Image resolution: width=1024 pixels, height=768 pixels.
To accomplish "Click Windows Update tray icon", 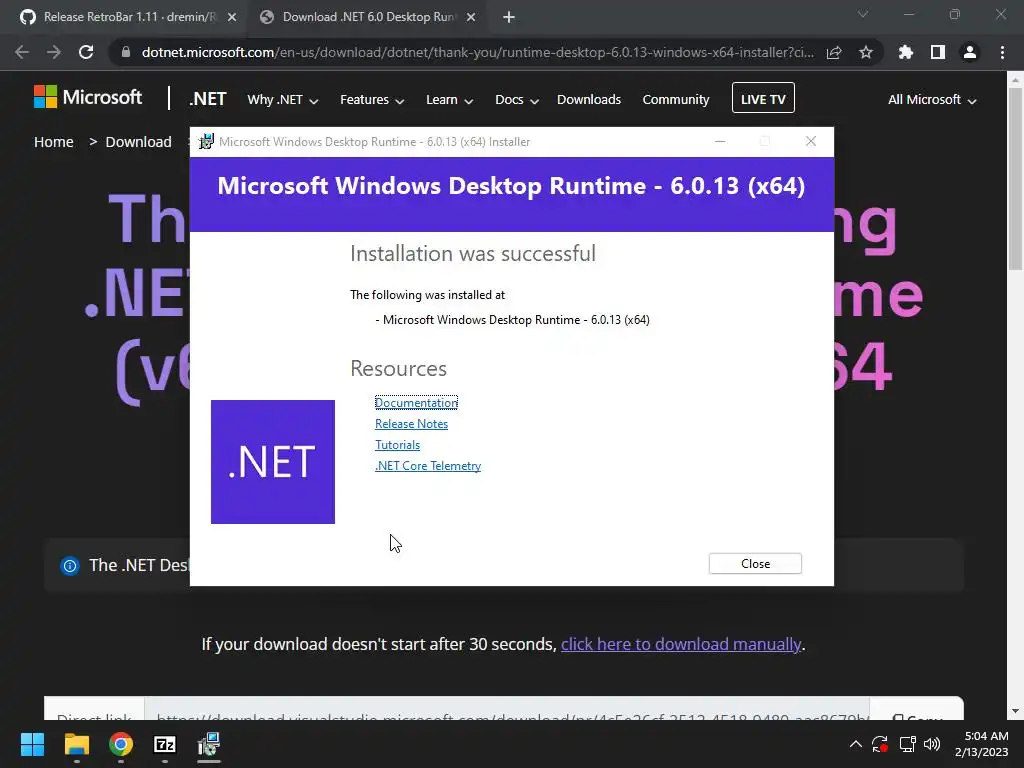I will 880,744.
